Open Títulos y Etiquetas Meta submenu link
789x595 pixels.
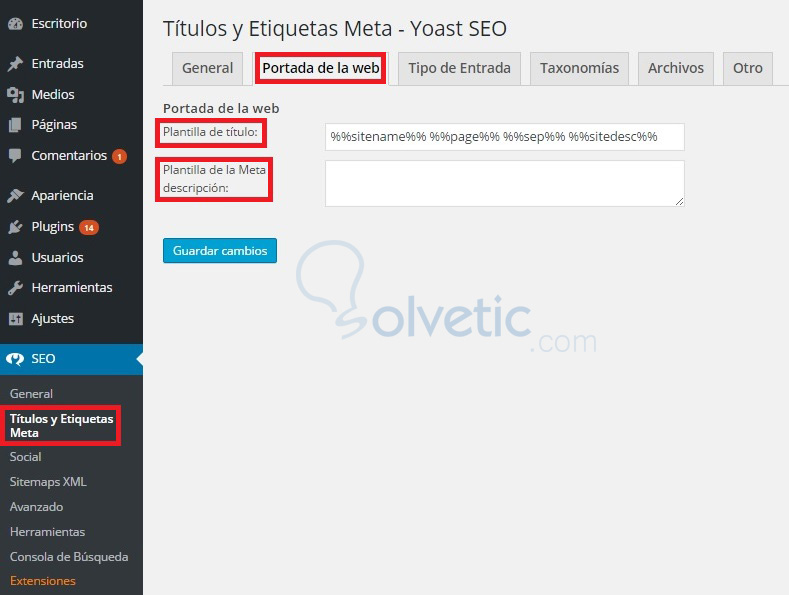(x=61, y=426)
